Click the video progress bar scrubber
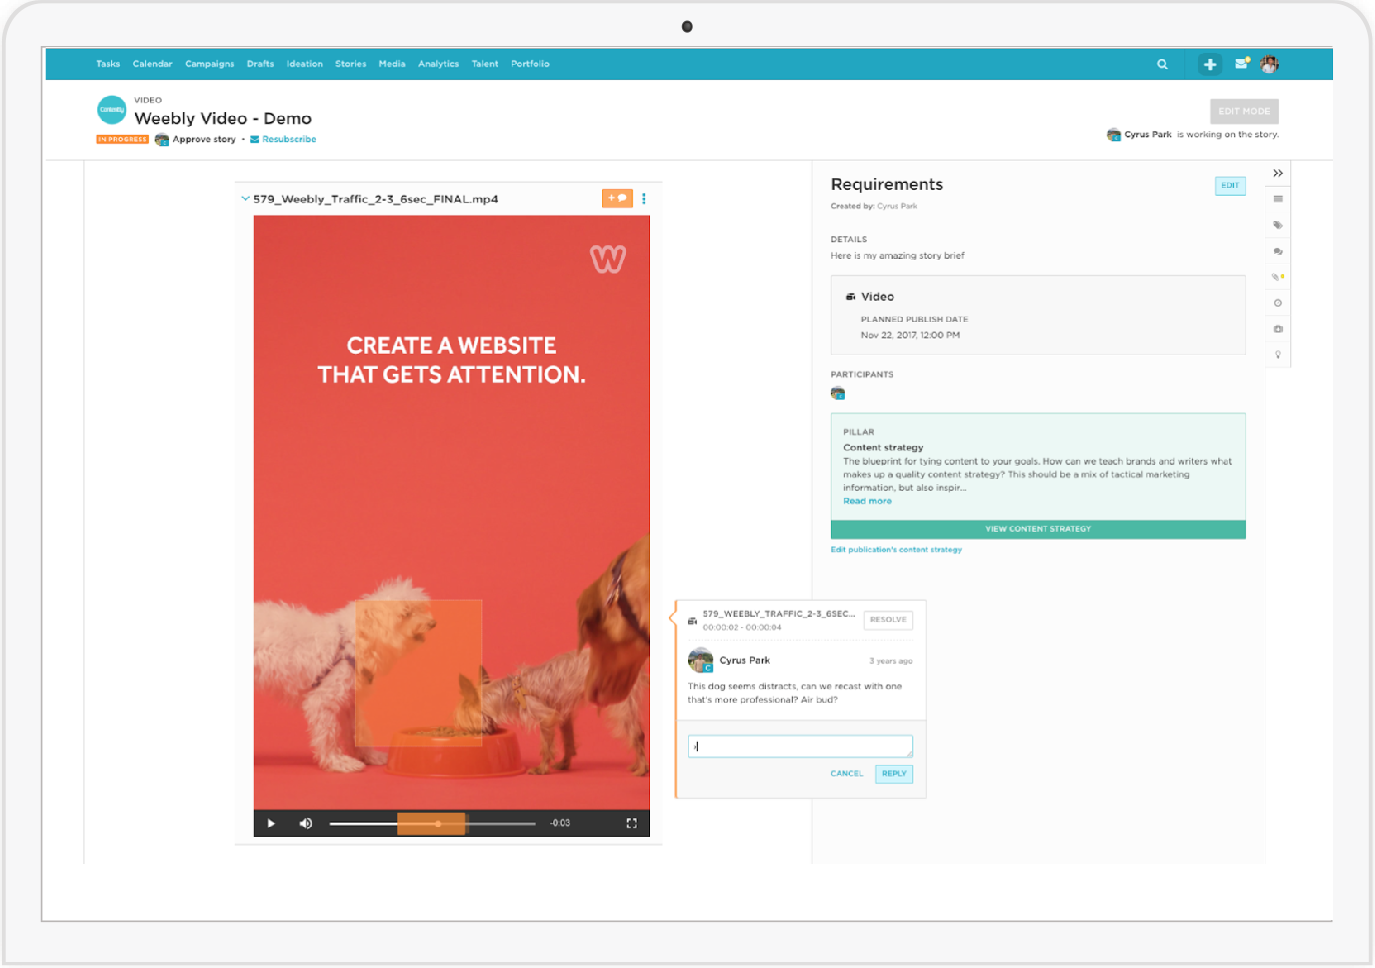This screenshot has height=968, width=1375. [438, 823]
